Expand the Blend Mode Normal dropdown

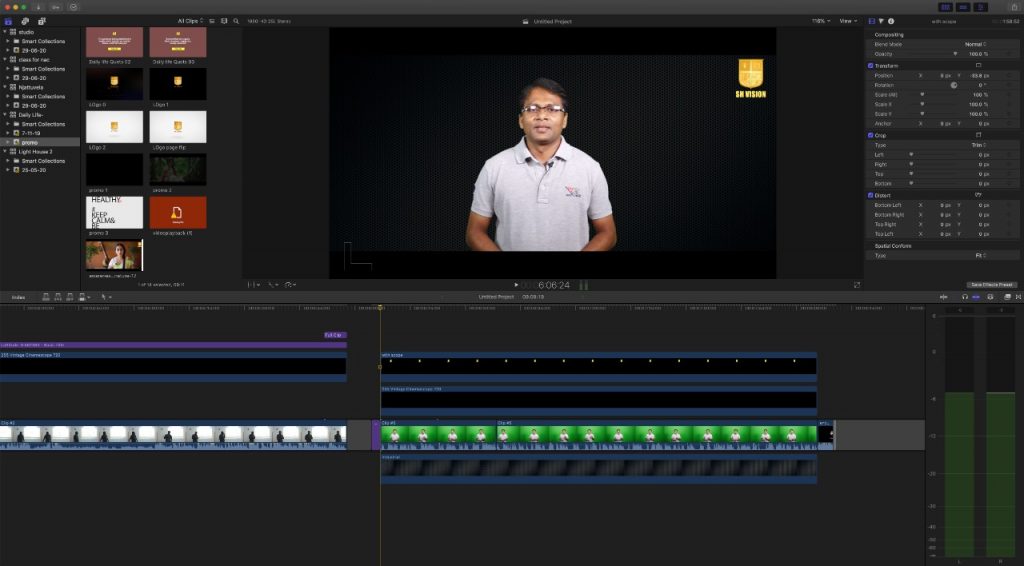[974, 44]
